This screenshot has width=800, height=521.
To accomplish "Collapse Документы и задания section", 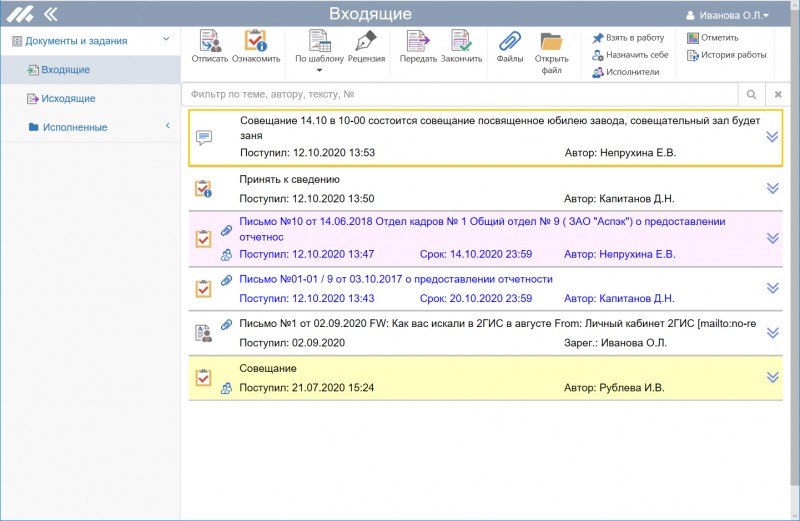I will click(166, 39).
